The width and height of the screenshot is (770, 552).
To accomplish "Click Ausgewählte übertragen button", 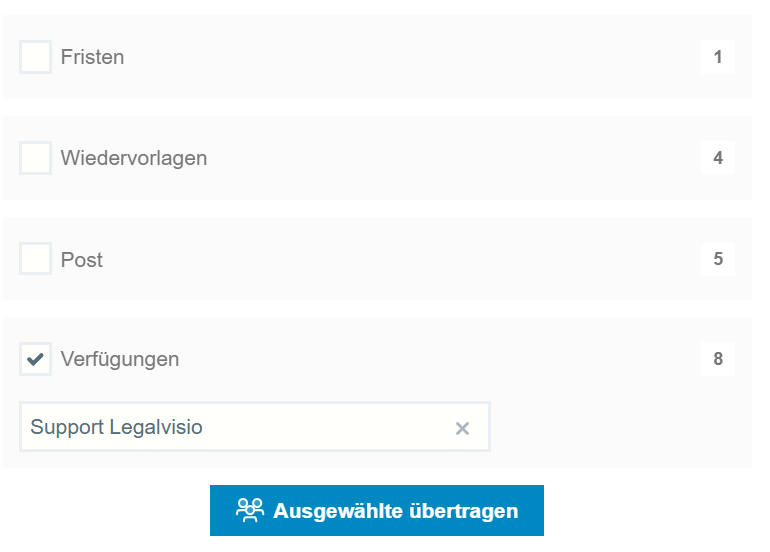I will click(377, 510).
